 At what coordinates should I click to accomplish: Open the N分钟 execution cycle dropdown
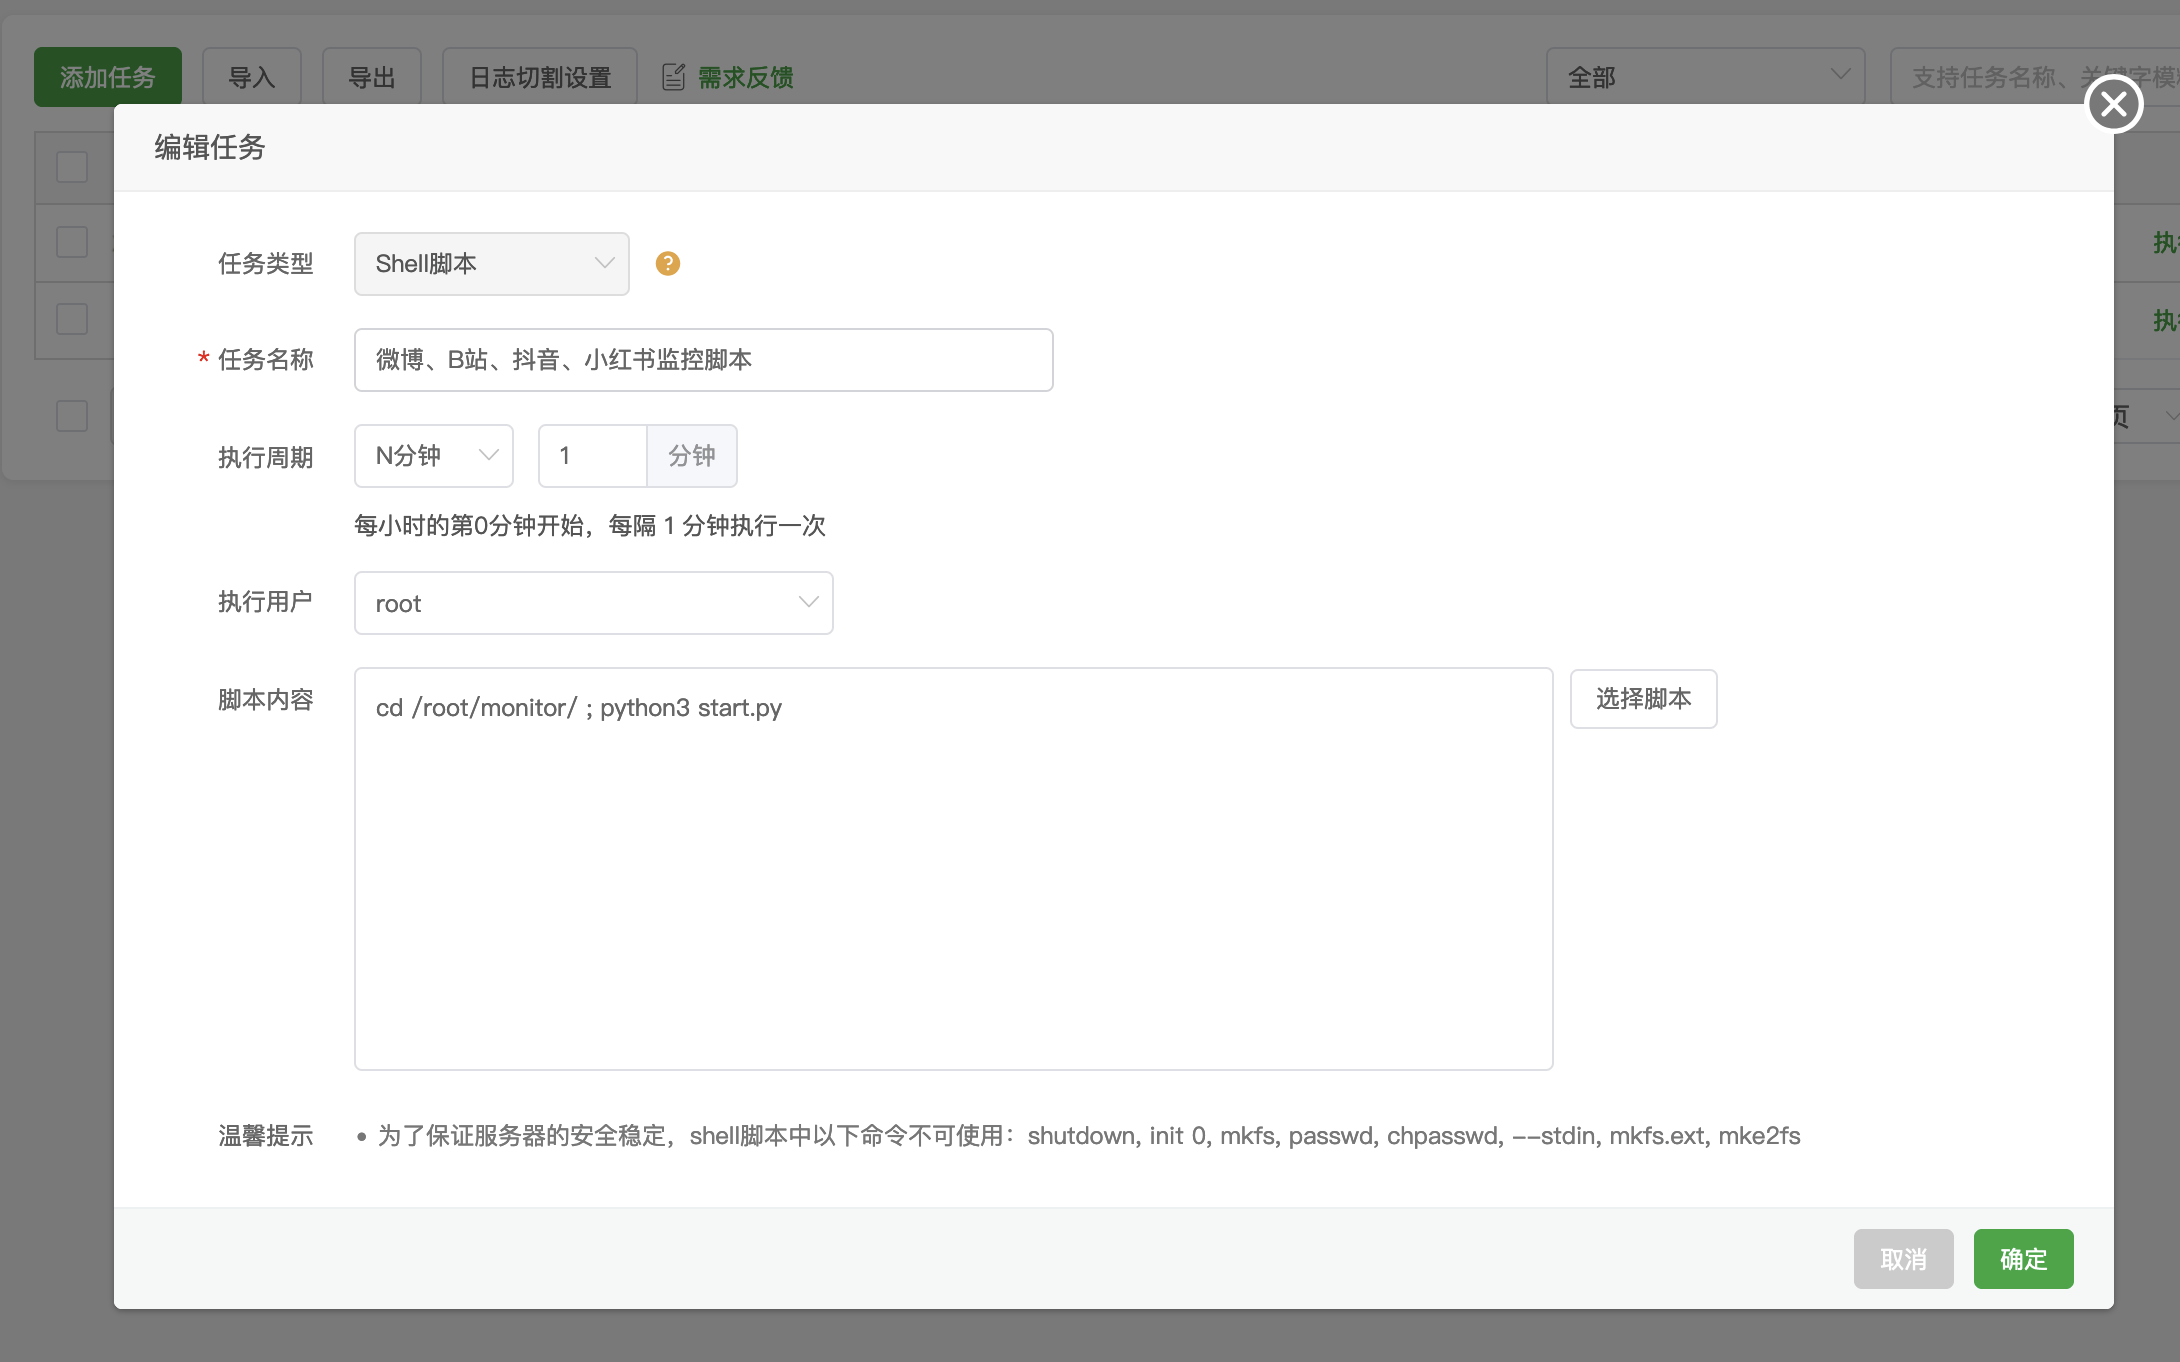[x=433, y=456]
